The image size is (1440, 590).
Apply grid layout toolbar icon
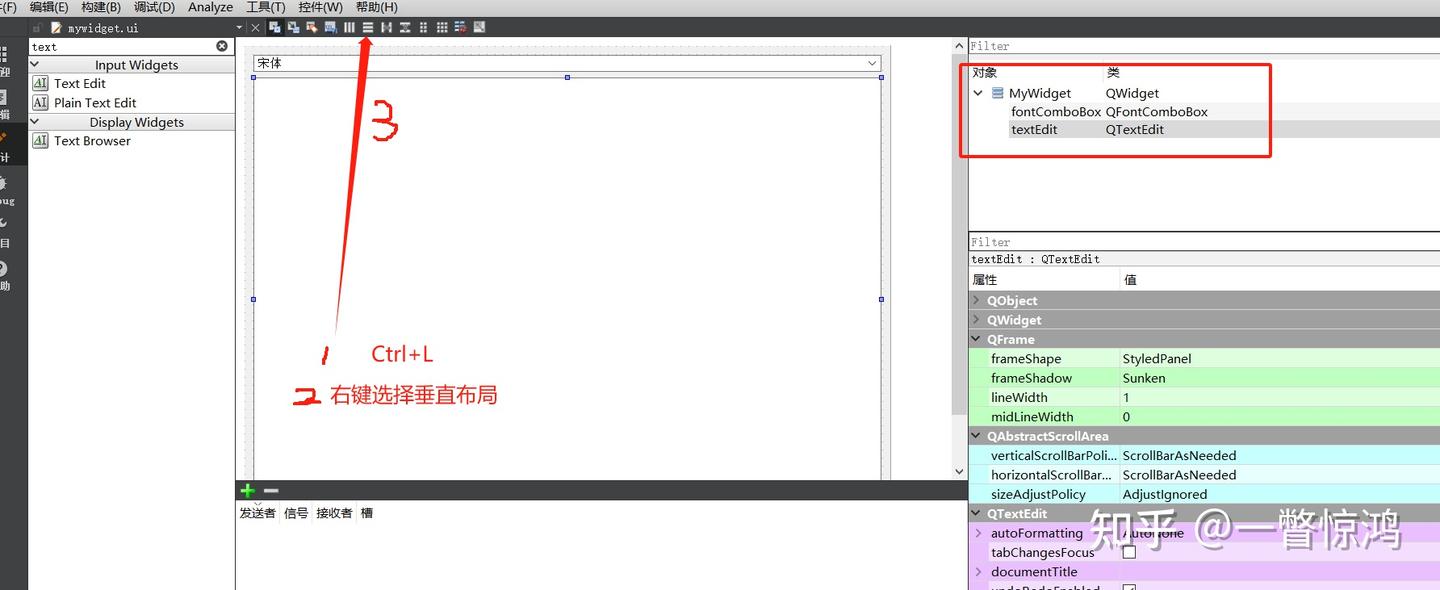442,27
